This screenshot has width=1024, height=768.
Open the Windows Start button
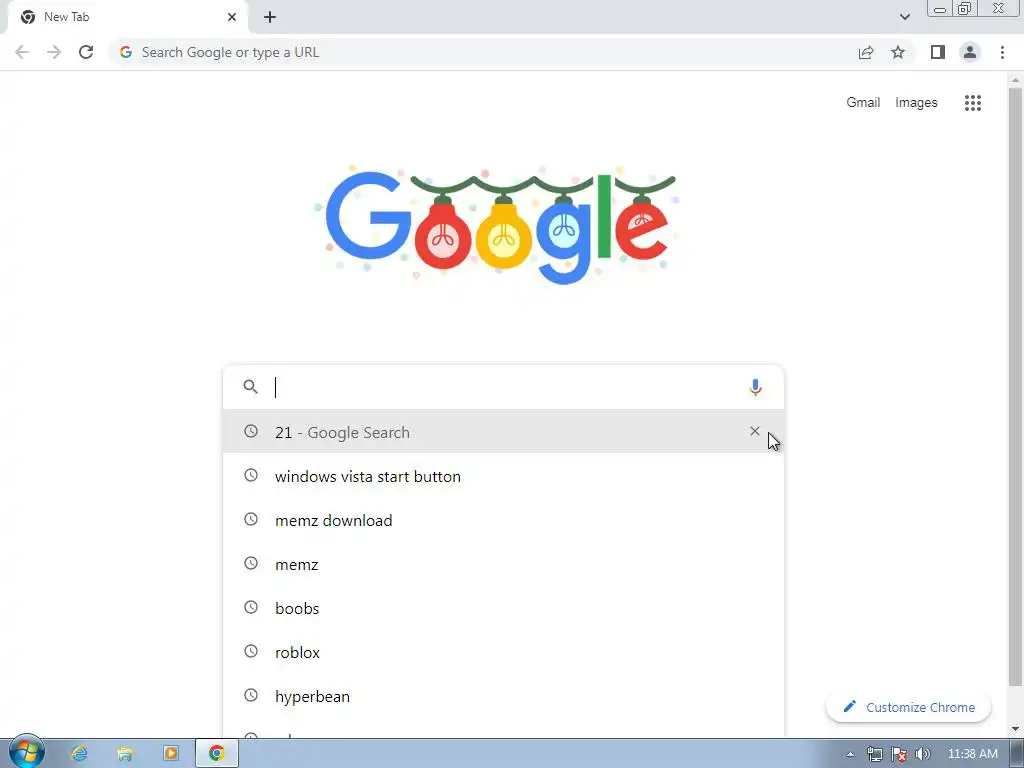pyautogui.click(x=26, y=752)
